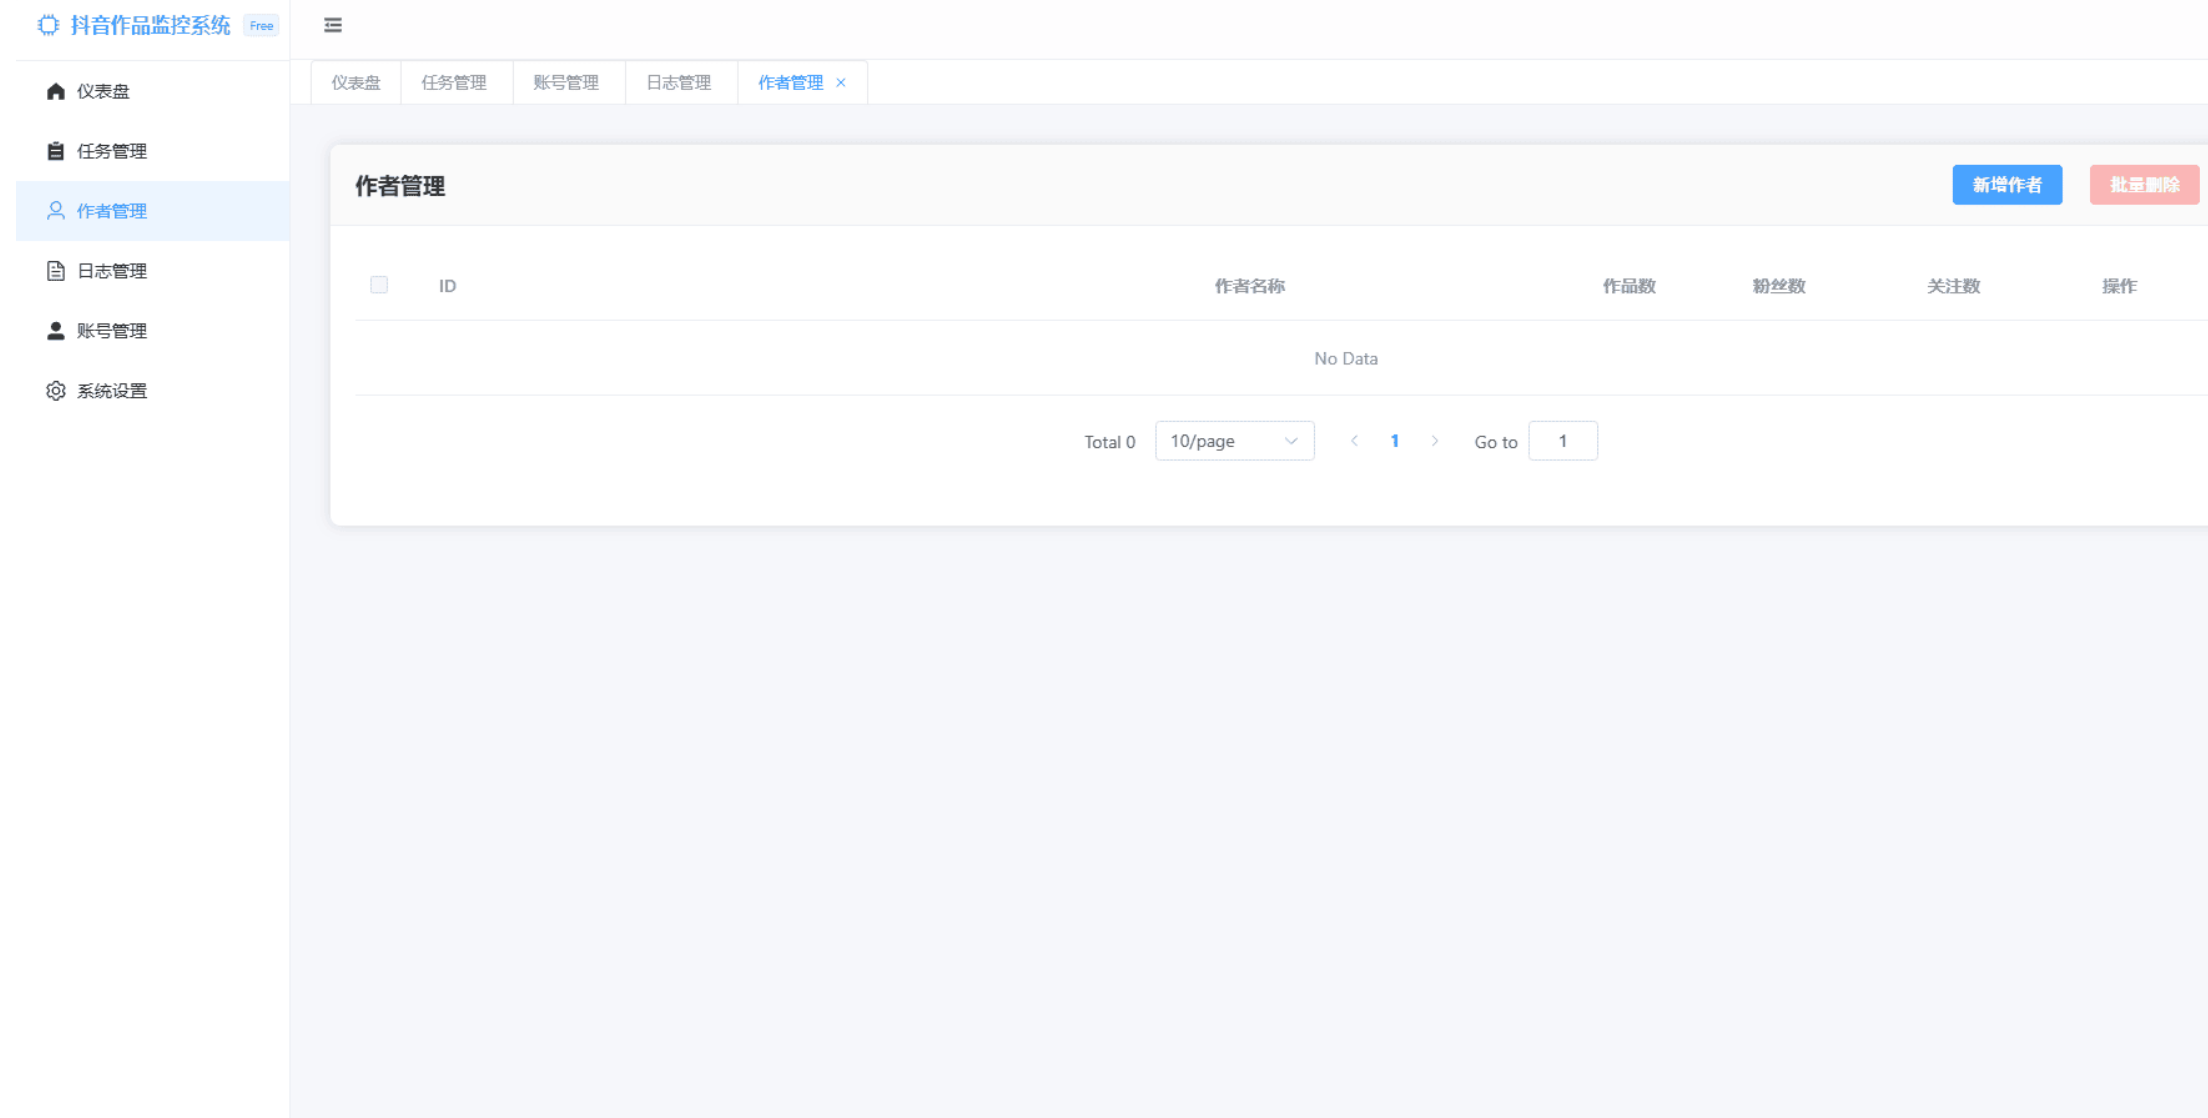This screenshot has width=2208, height=1118.
Task: Click the Go to page input field
Action: click(1563, 441)
